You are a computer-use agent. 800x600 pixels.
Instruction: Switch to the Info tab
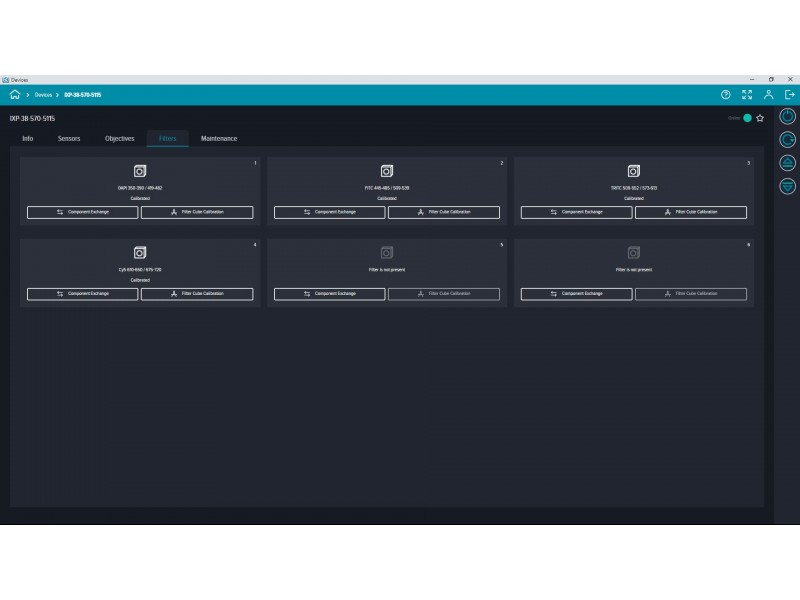click(28, 138)
